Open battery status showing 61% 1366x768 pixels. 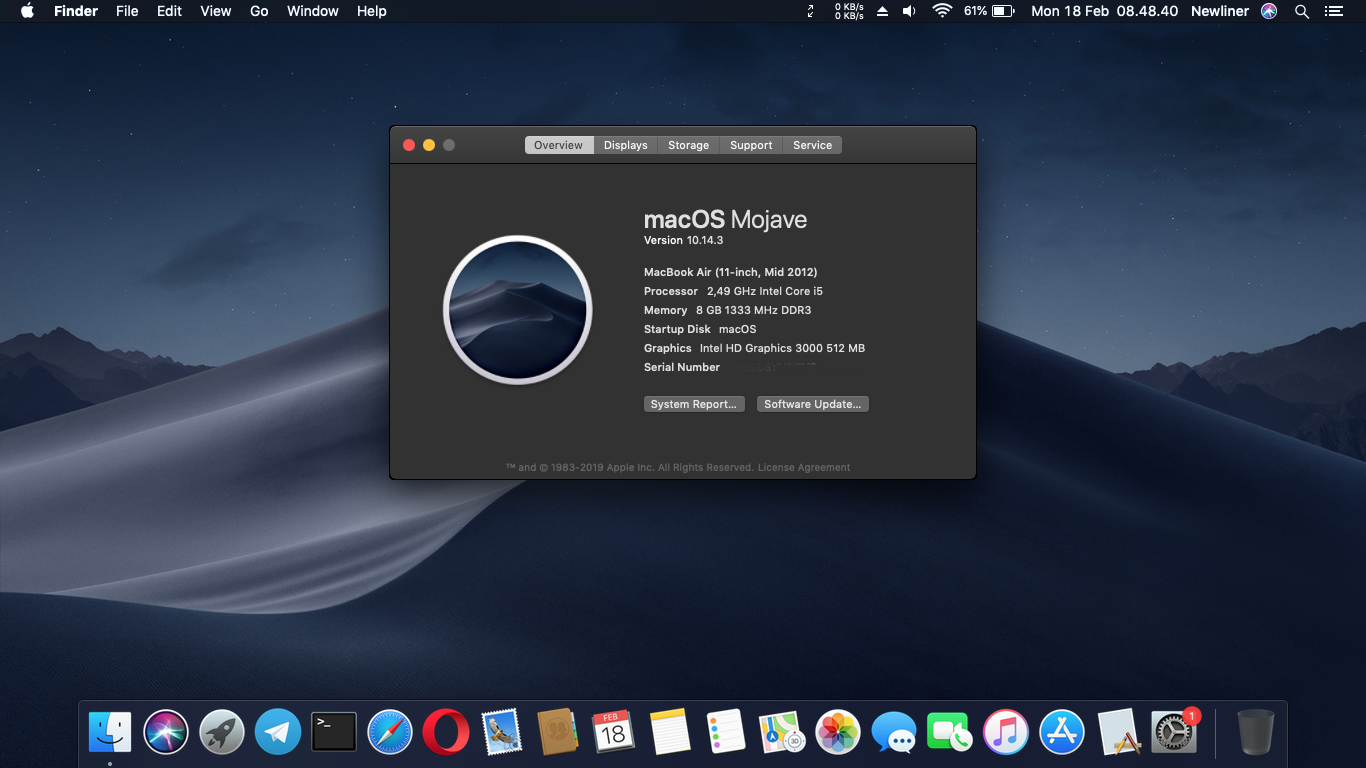989,11
